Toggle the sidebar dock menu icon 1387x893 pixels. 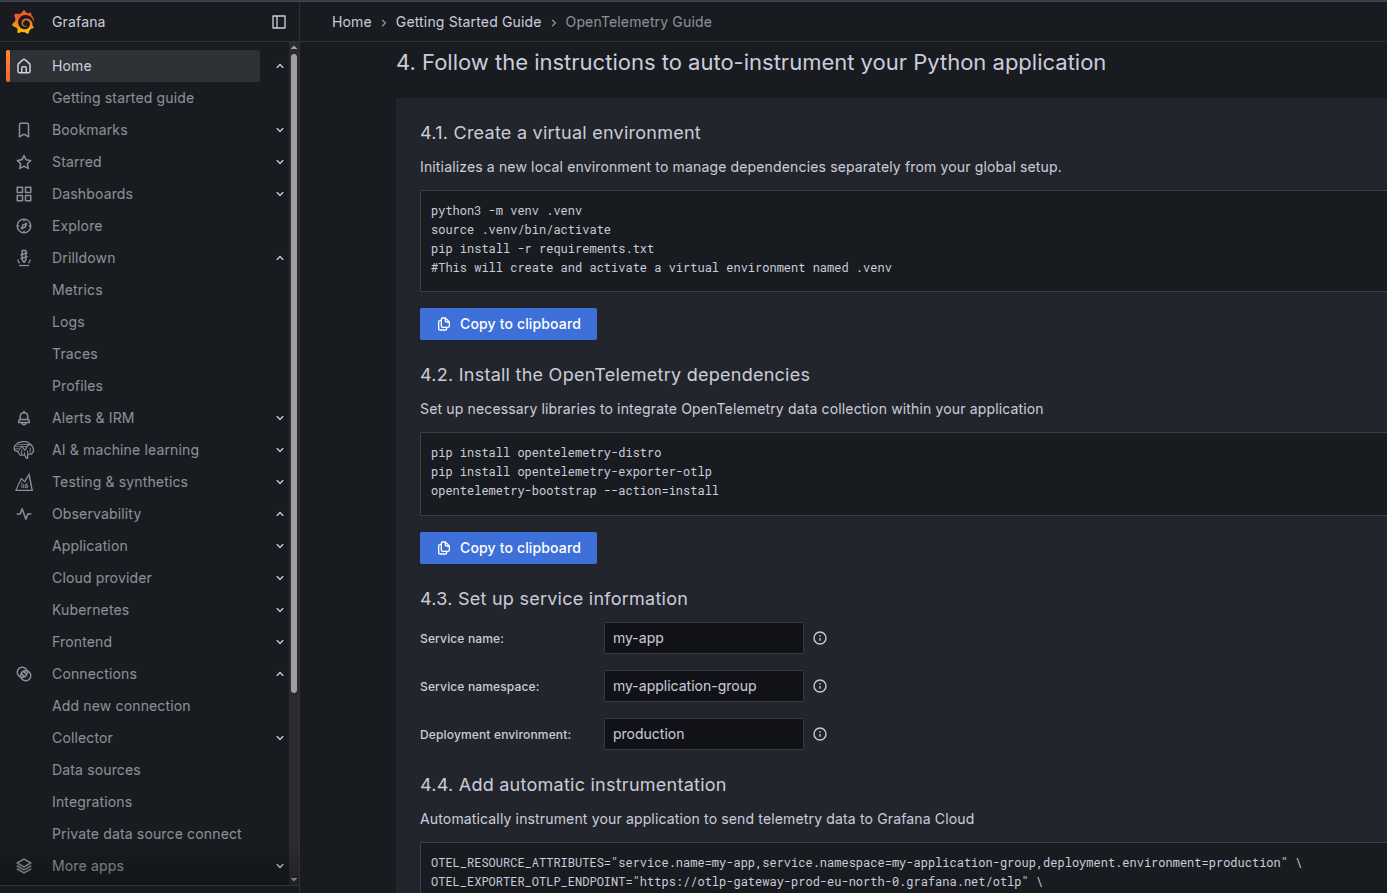click(x=279, y=22)
